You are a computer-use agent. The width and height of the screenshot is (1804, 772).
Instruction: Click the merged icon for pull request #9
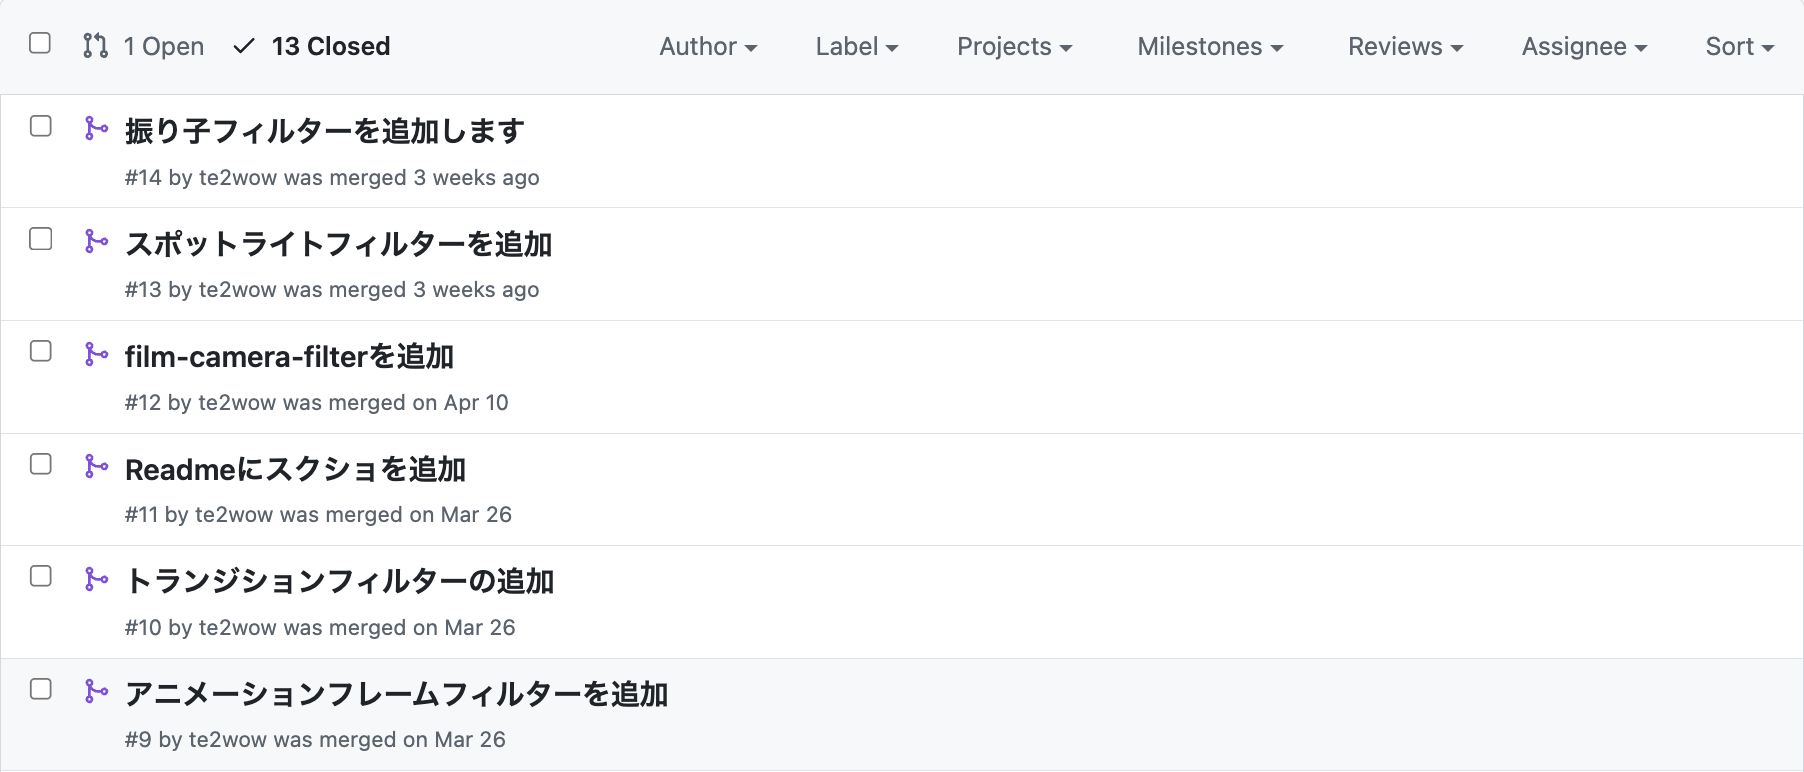[96, 691]
